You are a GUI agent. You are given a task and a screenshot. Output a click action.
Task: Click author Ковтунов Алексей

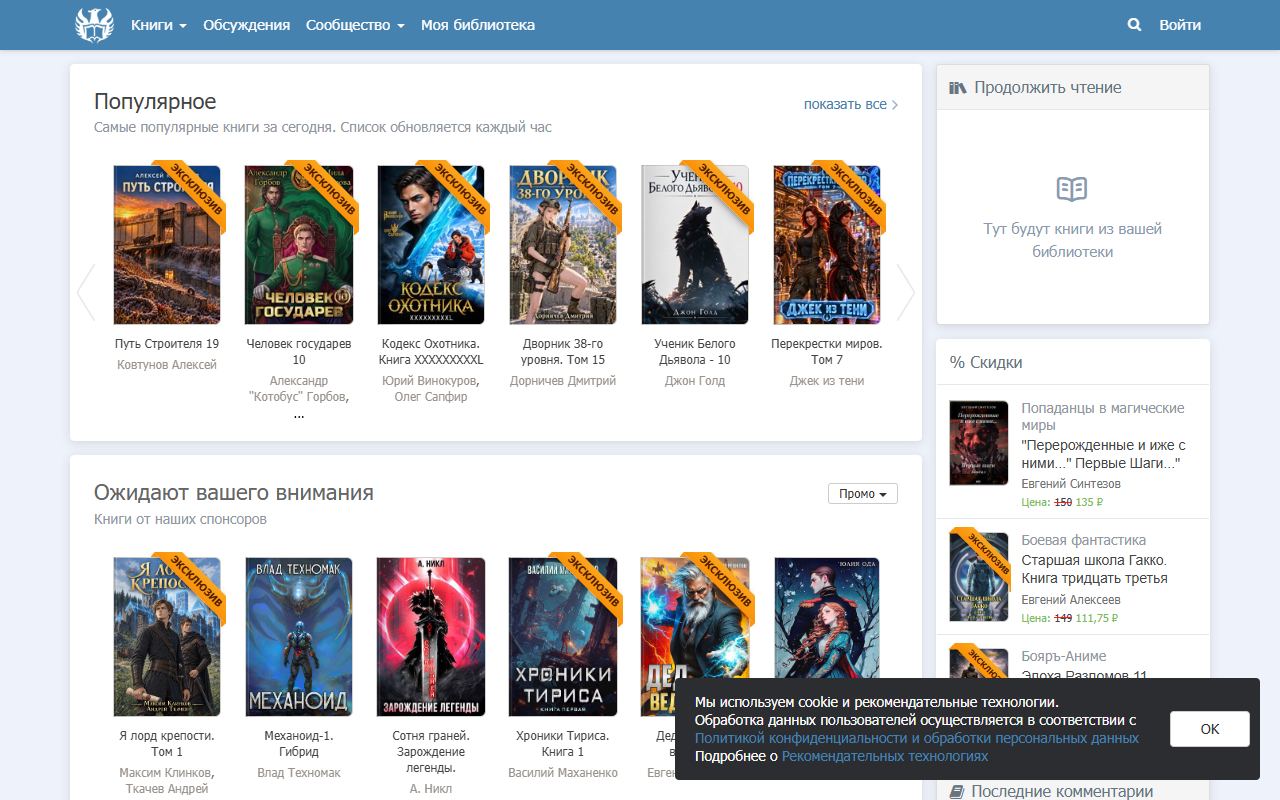pyautogui.click(x=167, y=365)
